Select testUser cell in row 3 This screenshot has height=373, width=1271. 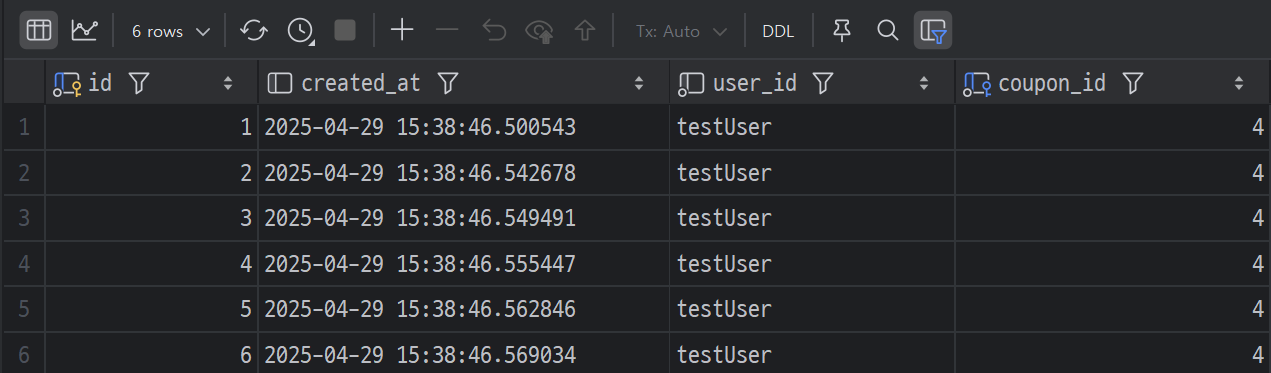[812, 218]
